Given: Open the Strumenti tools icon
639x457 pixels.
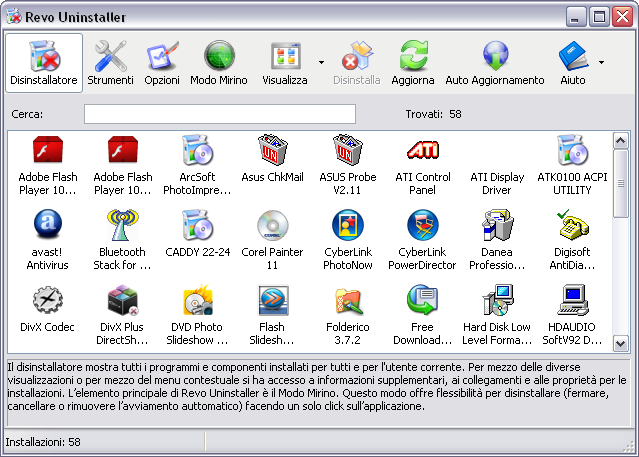Looking at the screenshot, I should [x=110, y=56].
